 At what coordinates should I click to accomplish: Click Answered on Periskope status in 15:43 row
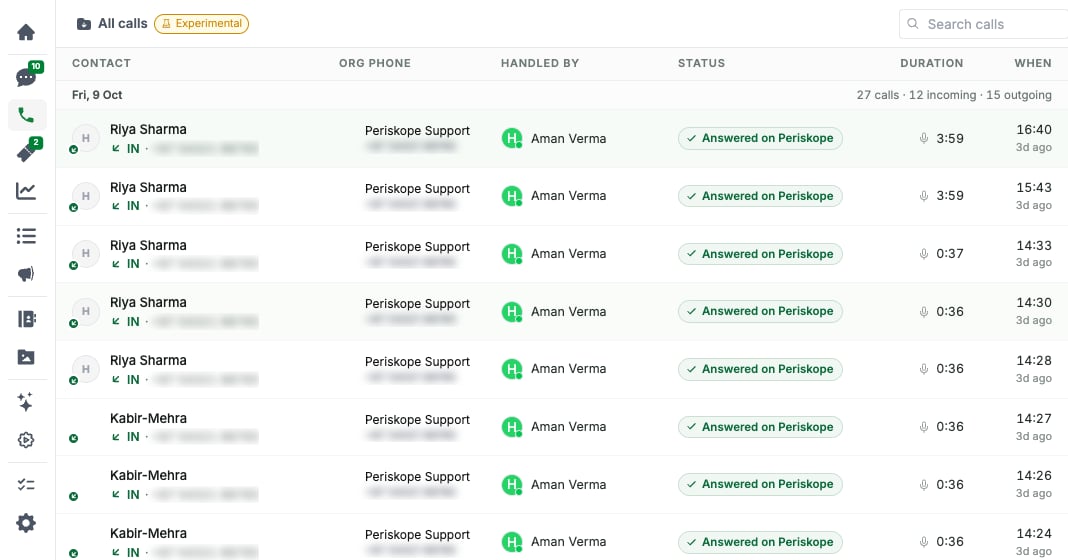click(760, 196)
